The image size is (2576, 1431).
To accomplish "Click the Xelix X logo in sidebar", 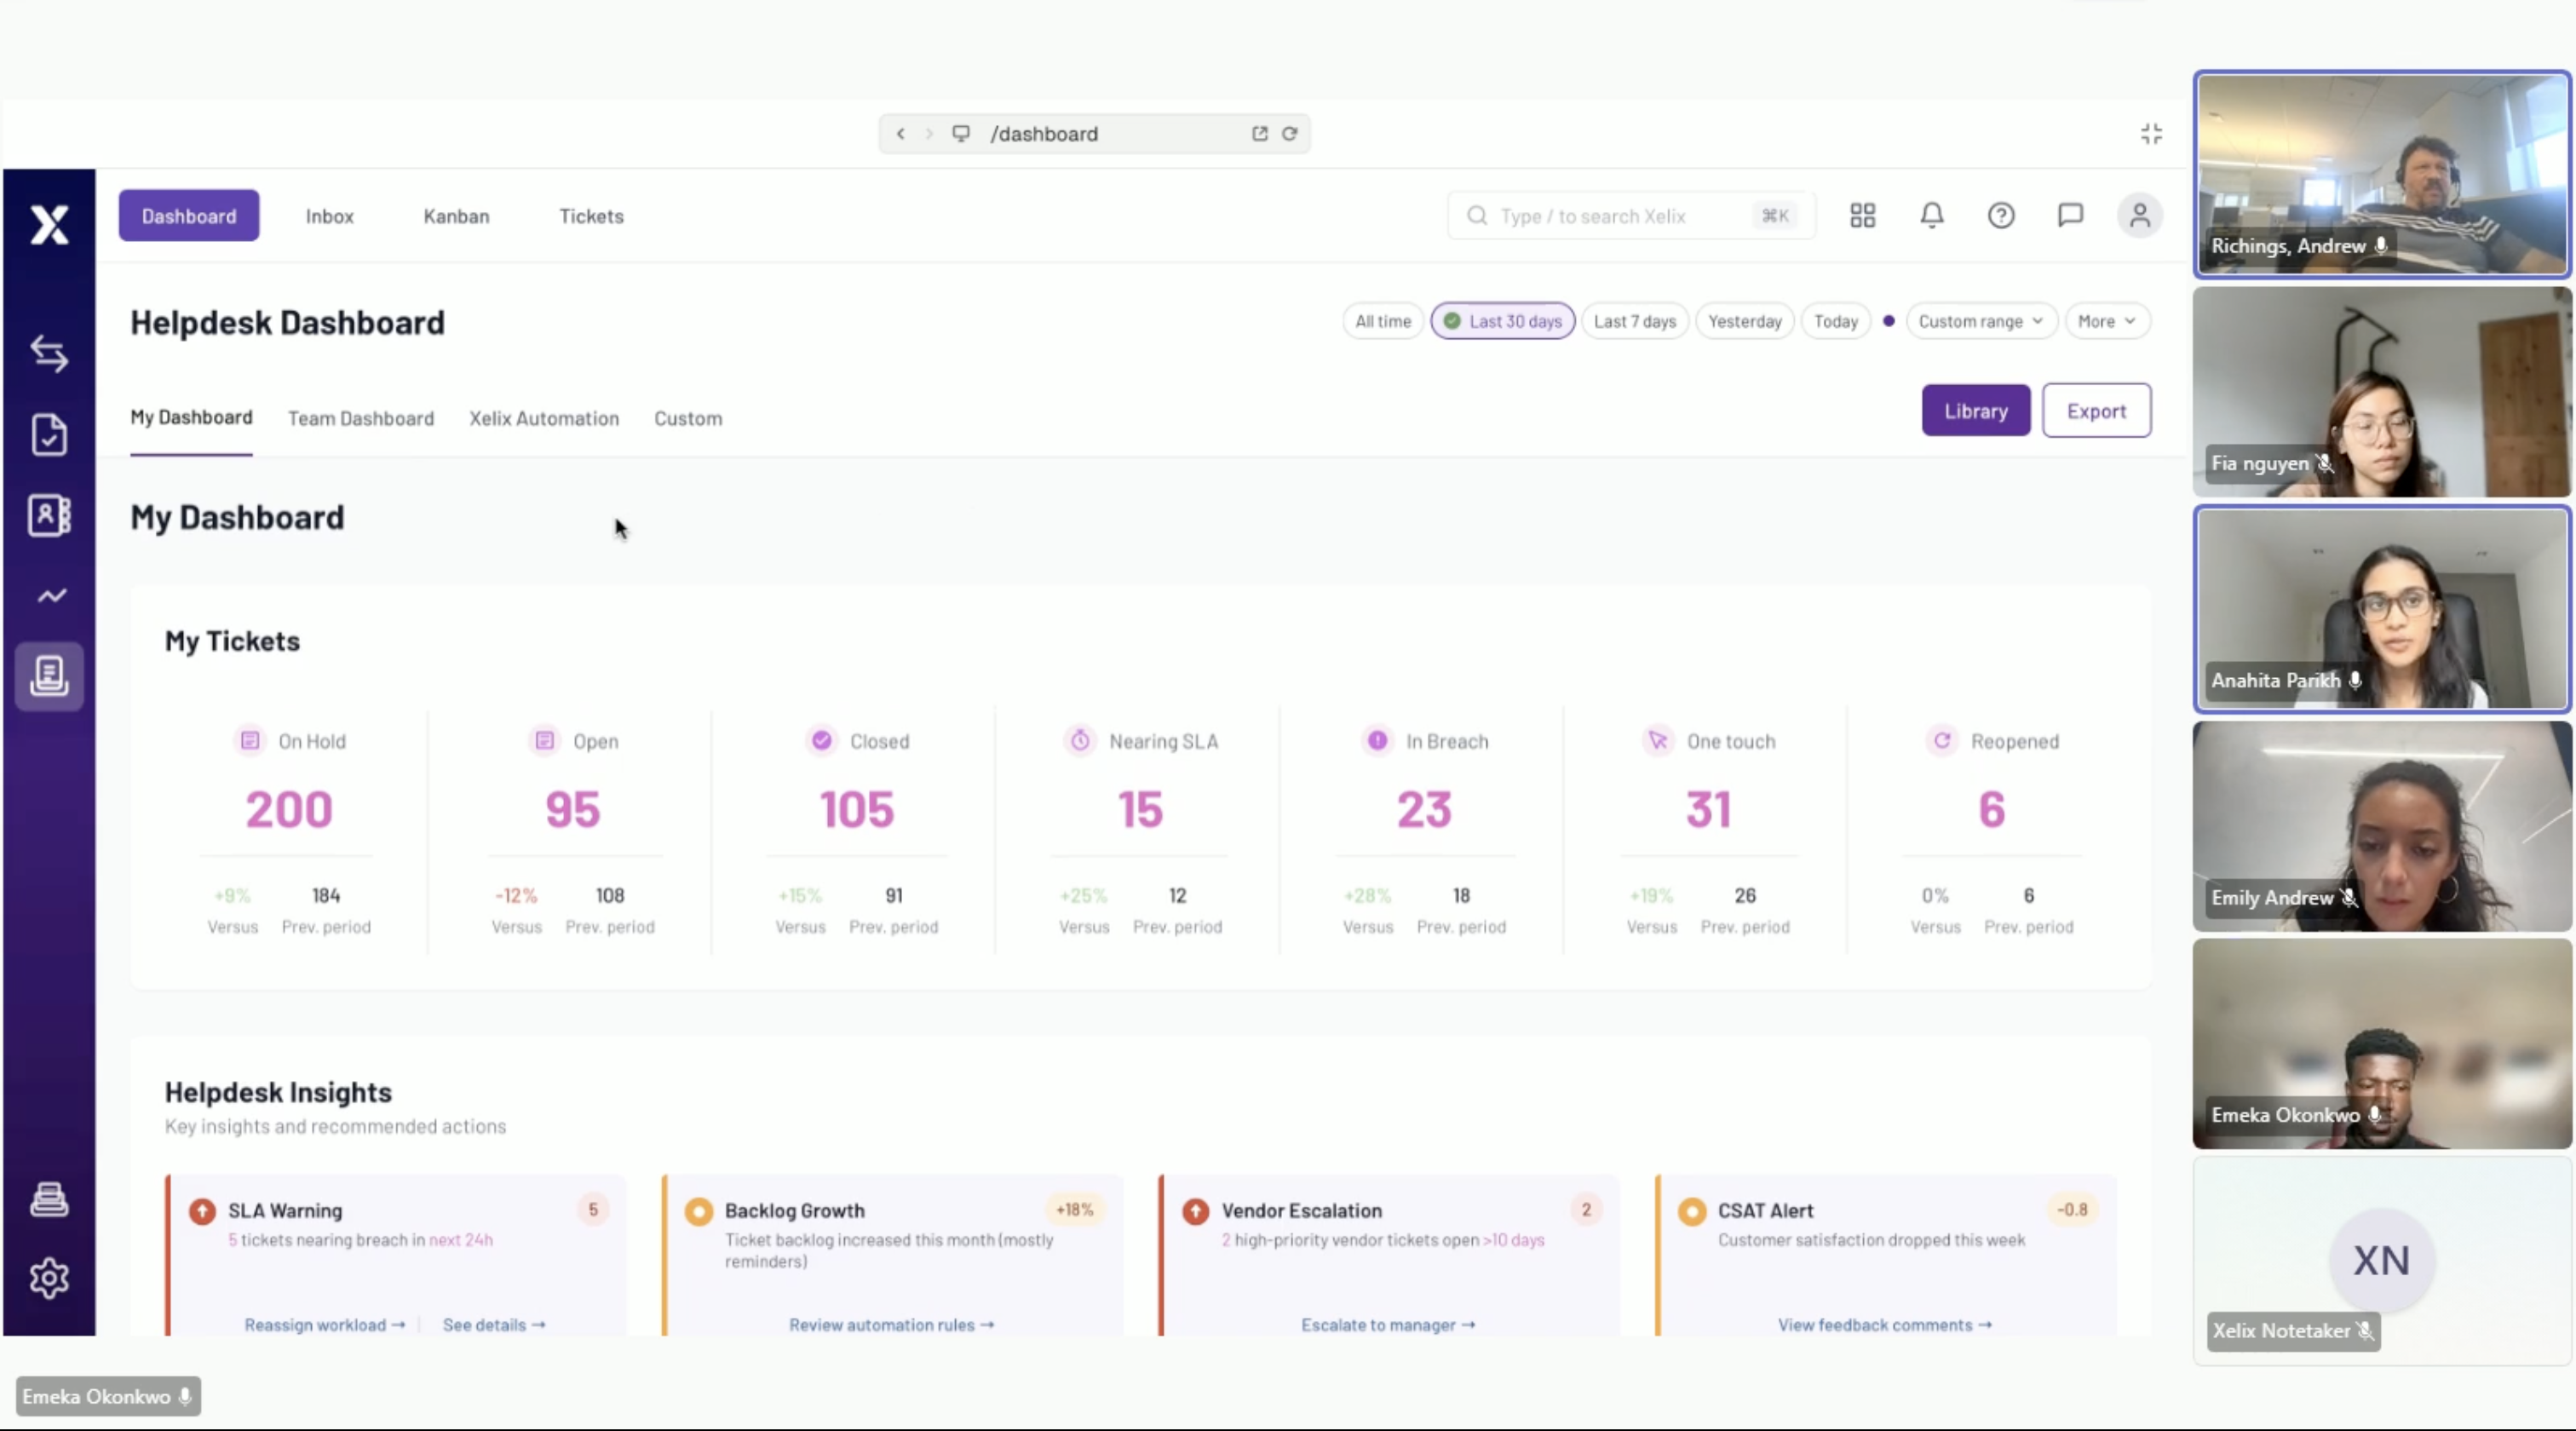I will point(49,224).
